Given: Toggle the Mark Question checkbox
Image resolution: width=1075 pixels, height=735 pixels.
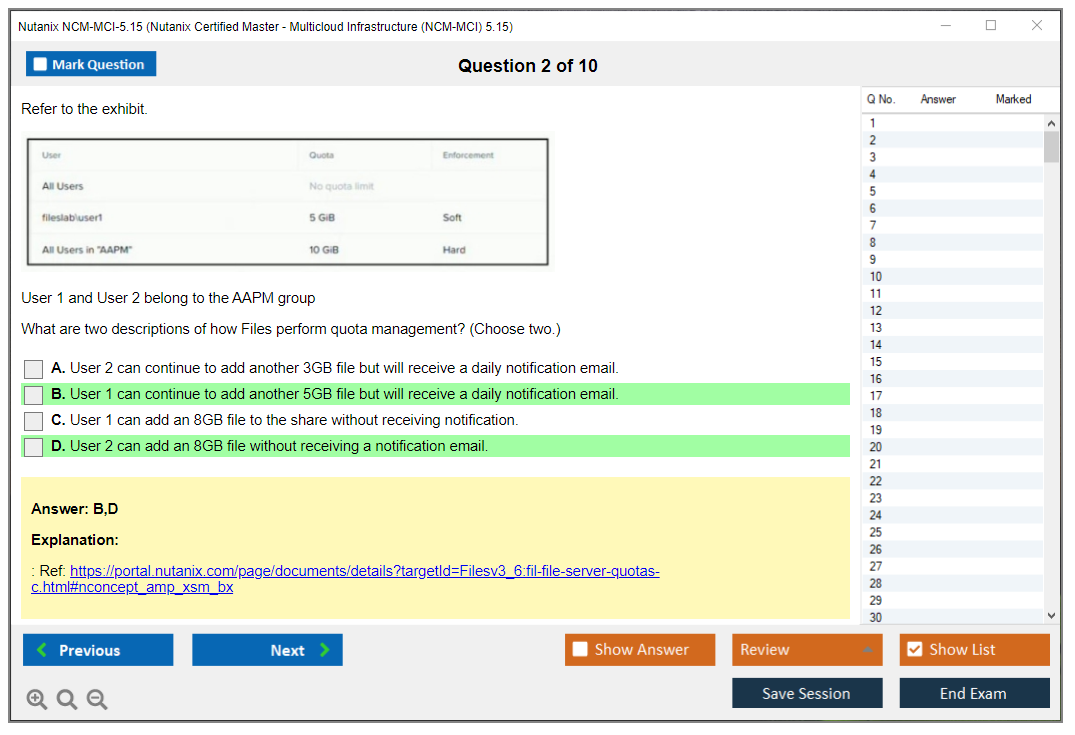Looking at the screenshot, I should (41, 64).
